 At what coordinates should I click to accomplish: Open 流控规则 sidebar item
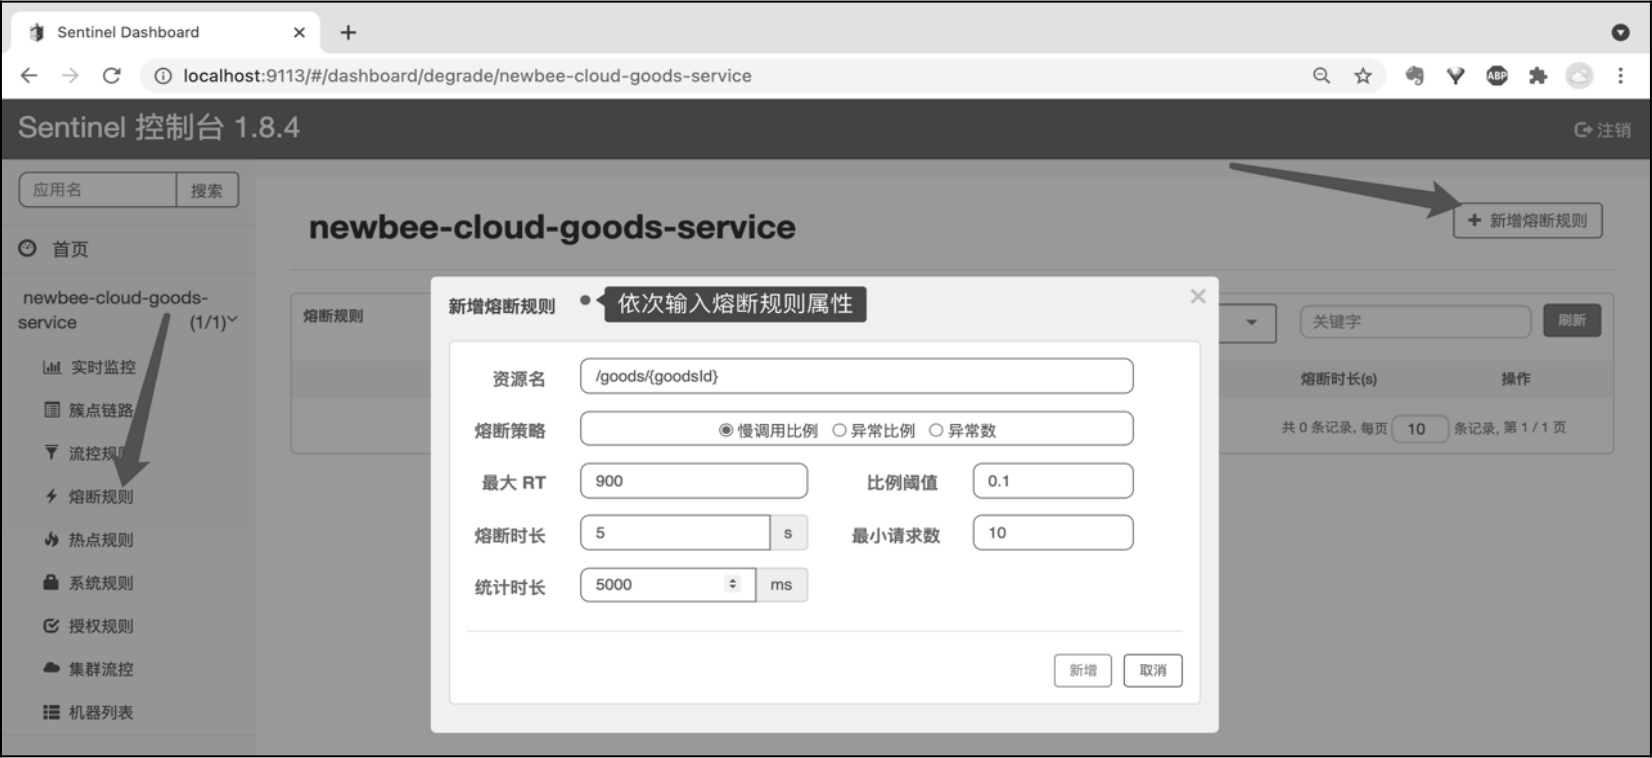coord(89,453)
